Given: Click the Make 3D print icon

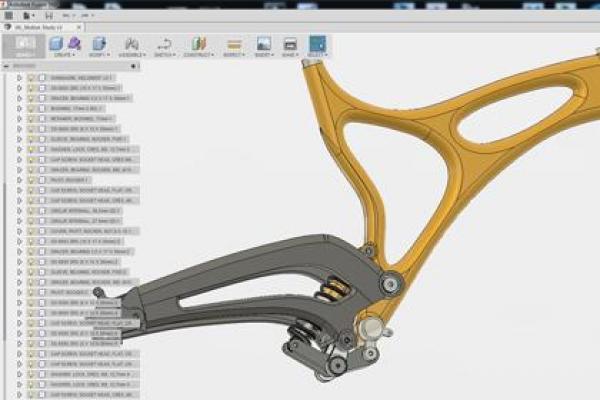Looking at the screenshot, I should [x=290, y=45].
